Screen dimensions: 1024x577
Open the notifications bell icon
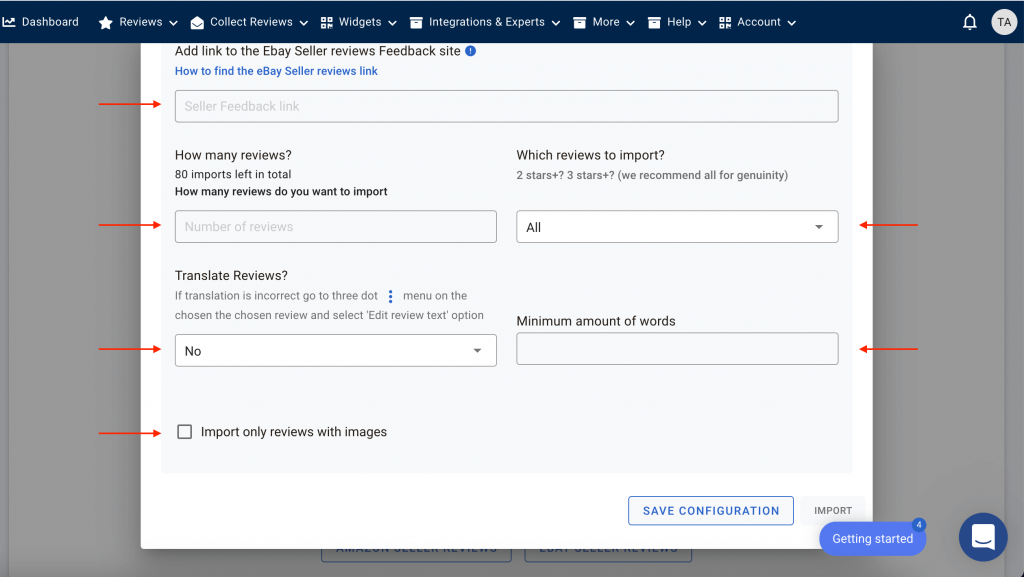pos(970,22)
